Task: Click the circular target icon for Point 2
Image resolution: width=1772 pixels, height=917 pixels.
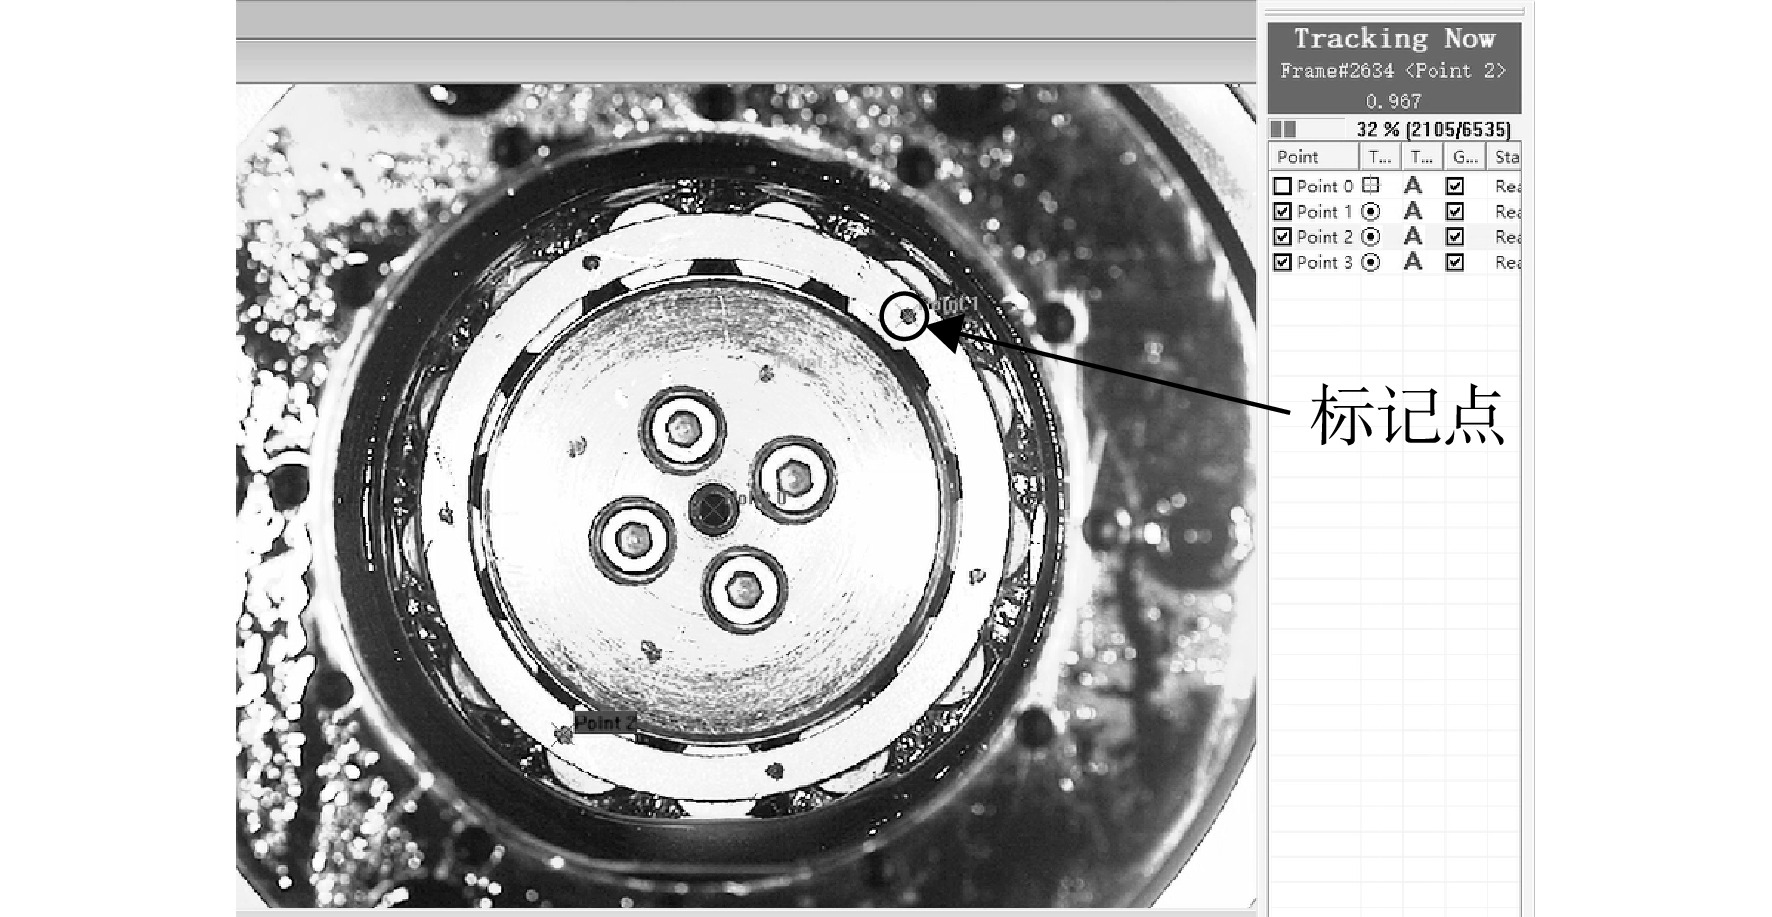Action: click(1371, 237)
